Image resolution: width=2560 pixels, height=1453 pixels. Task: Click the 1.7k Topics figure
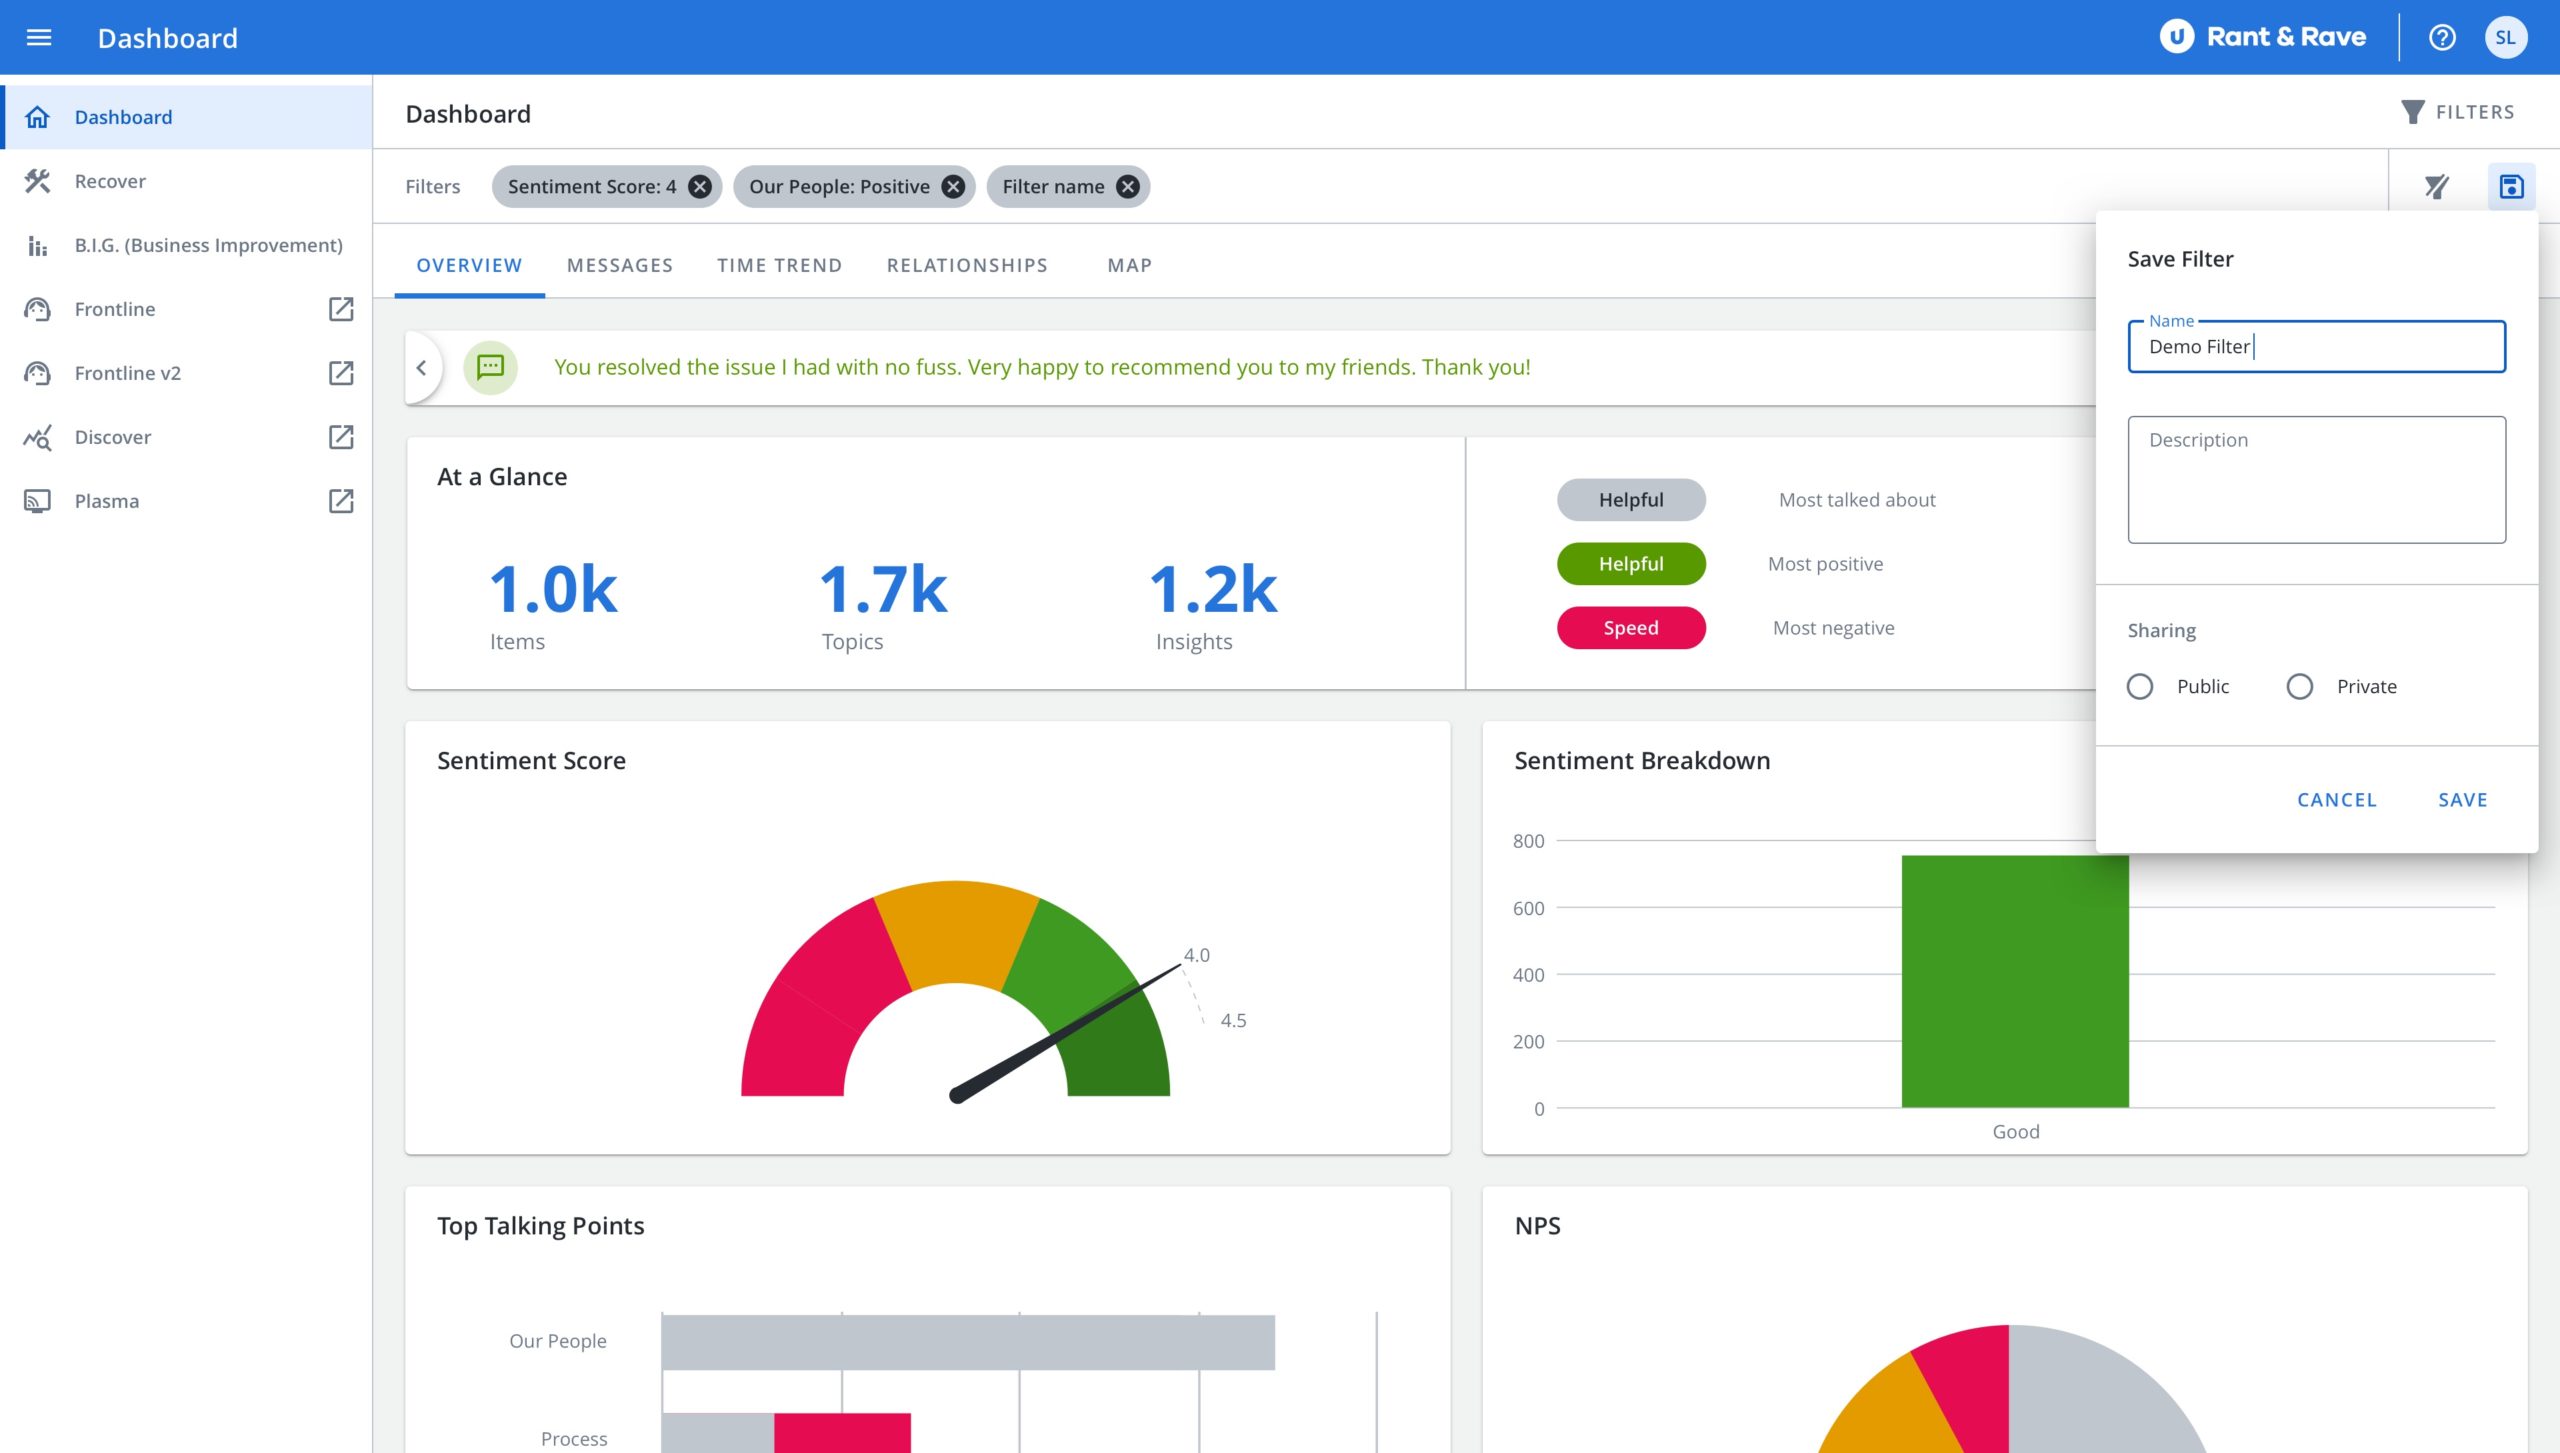(883, 590)
